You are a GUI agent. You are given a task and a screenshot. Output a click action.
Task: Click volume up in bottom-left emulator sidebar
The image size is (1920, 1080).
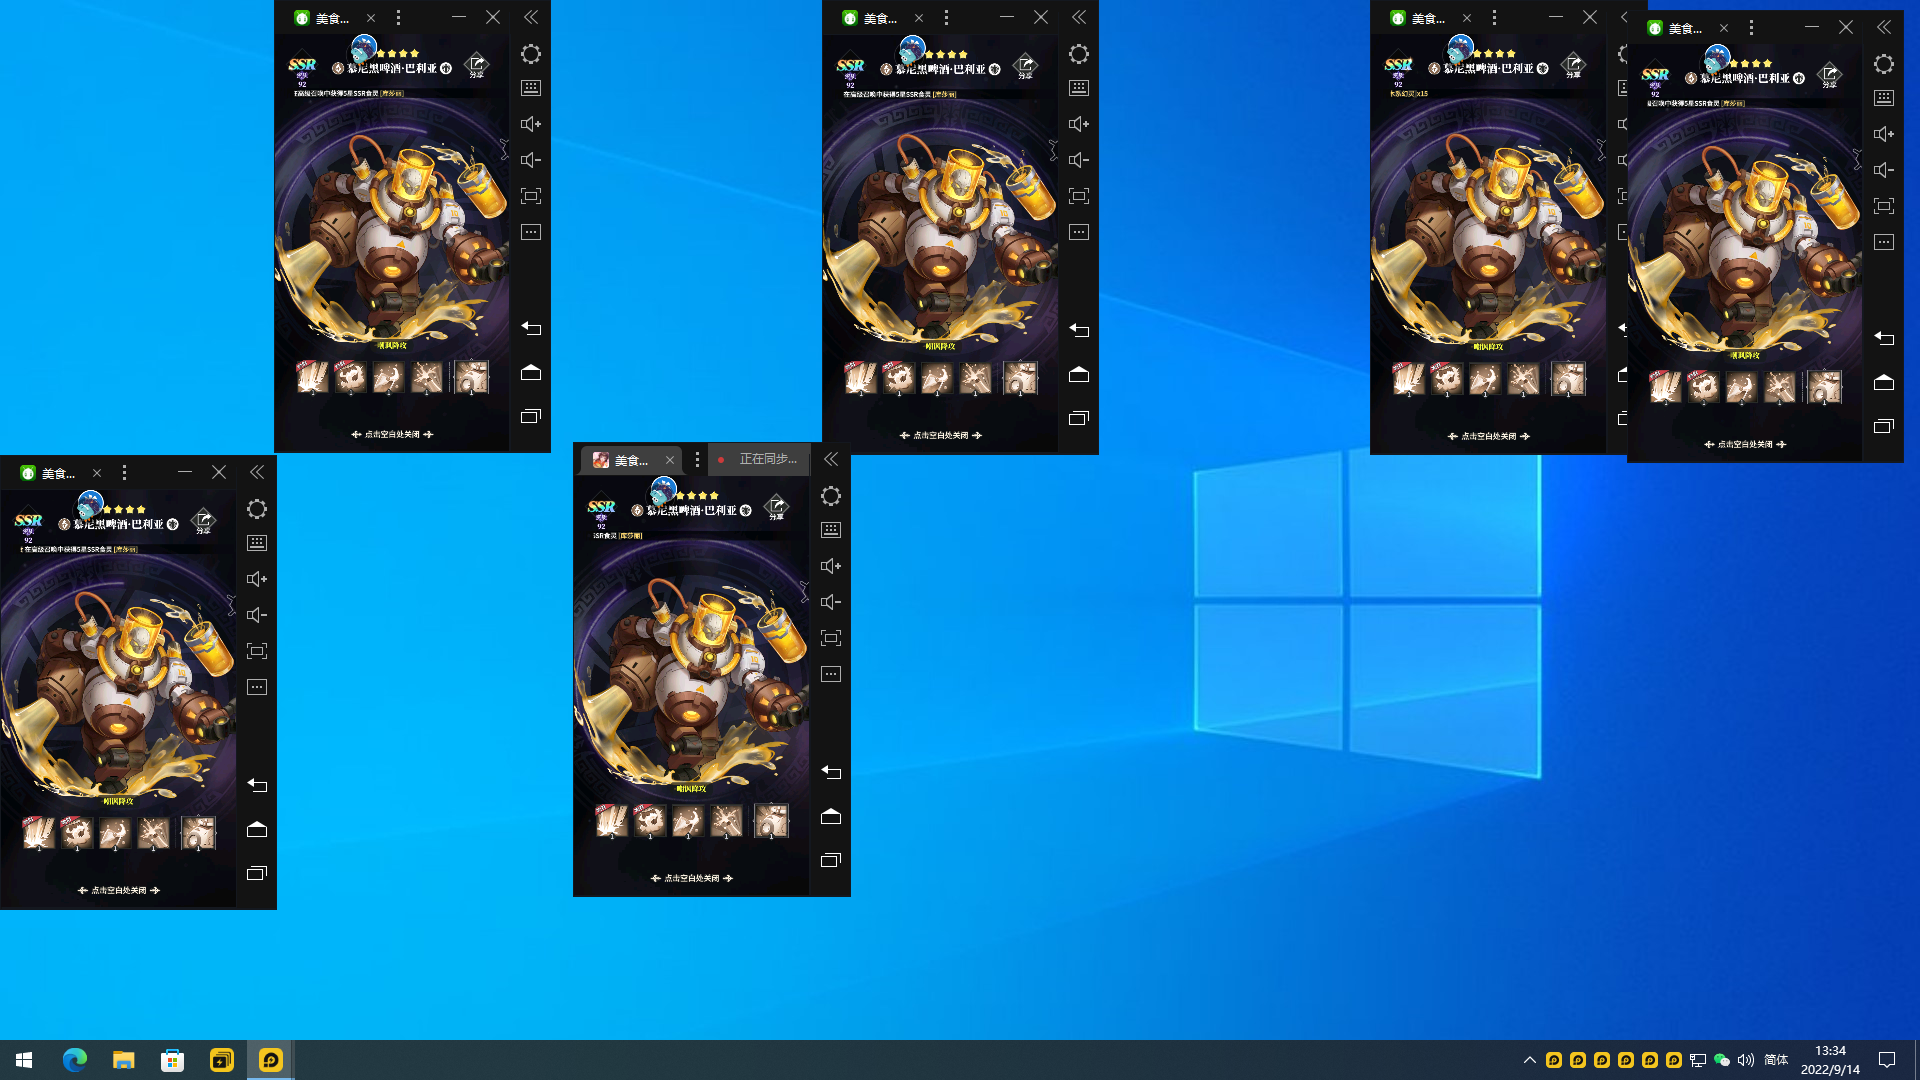pyautogui.click(x=257, y=579)
